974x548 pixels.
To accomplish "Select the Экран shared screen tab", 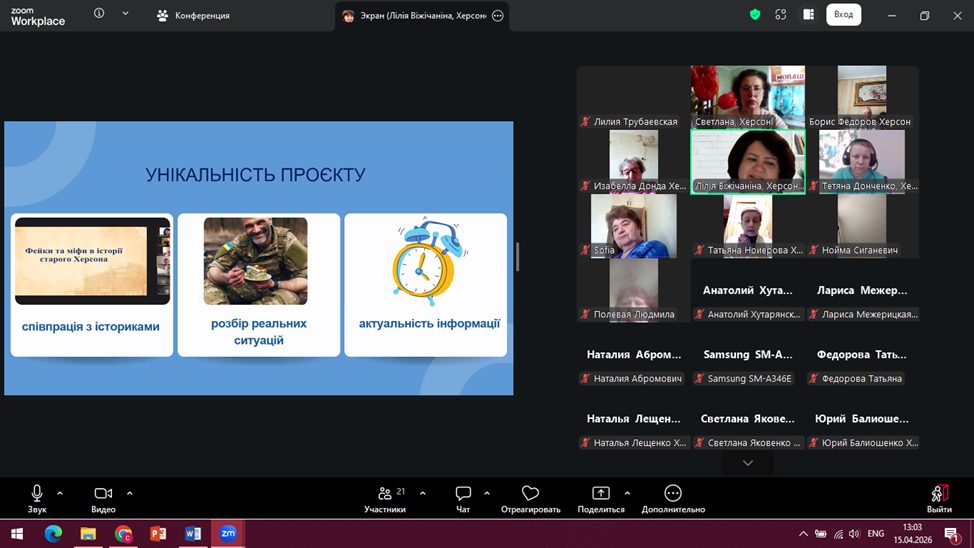I will [x=415, y=16].
